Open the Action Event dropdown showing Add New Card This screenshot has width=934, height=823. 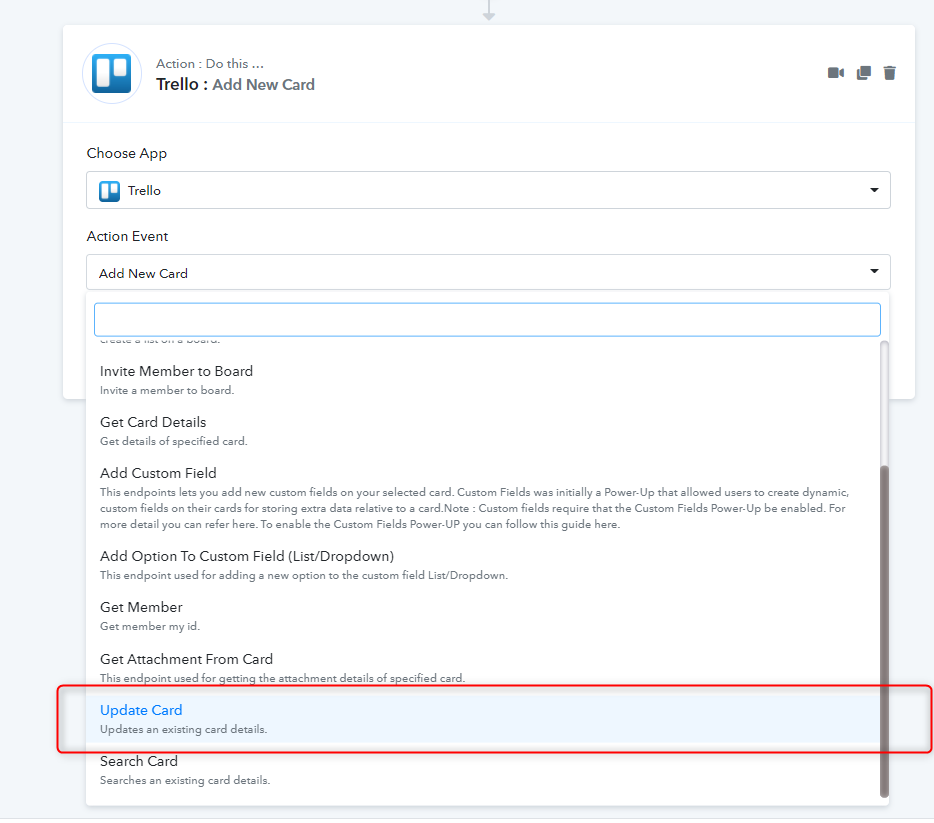[488, 273]
